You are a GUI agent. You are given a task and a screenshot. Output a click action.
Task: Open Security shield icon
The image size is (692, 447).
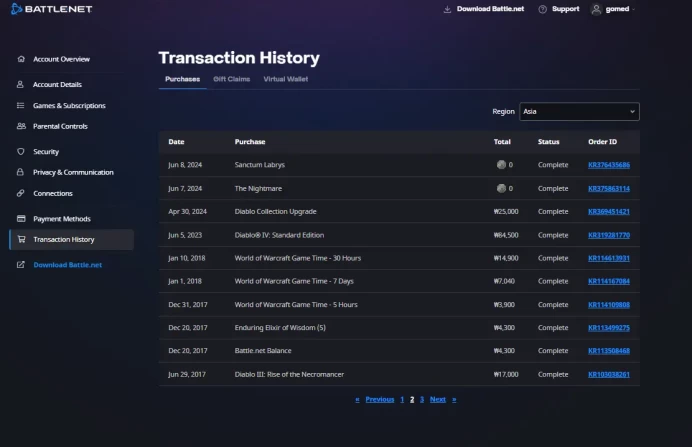pyautogui.click(x=20, y=151)
